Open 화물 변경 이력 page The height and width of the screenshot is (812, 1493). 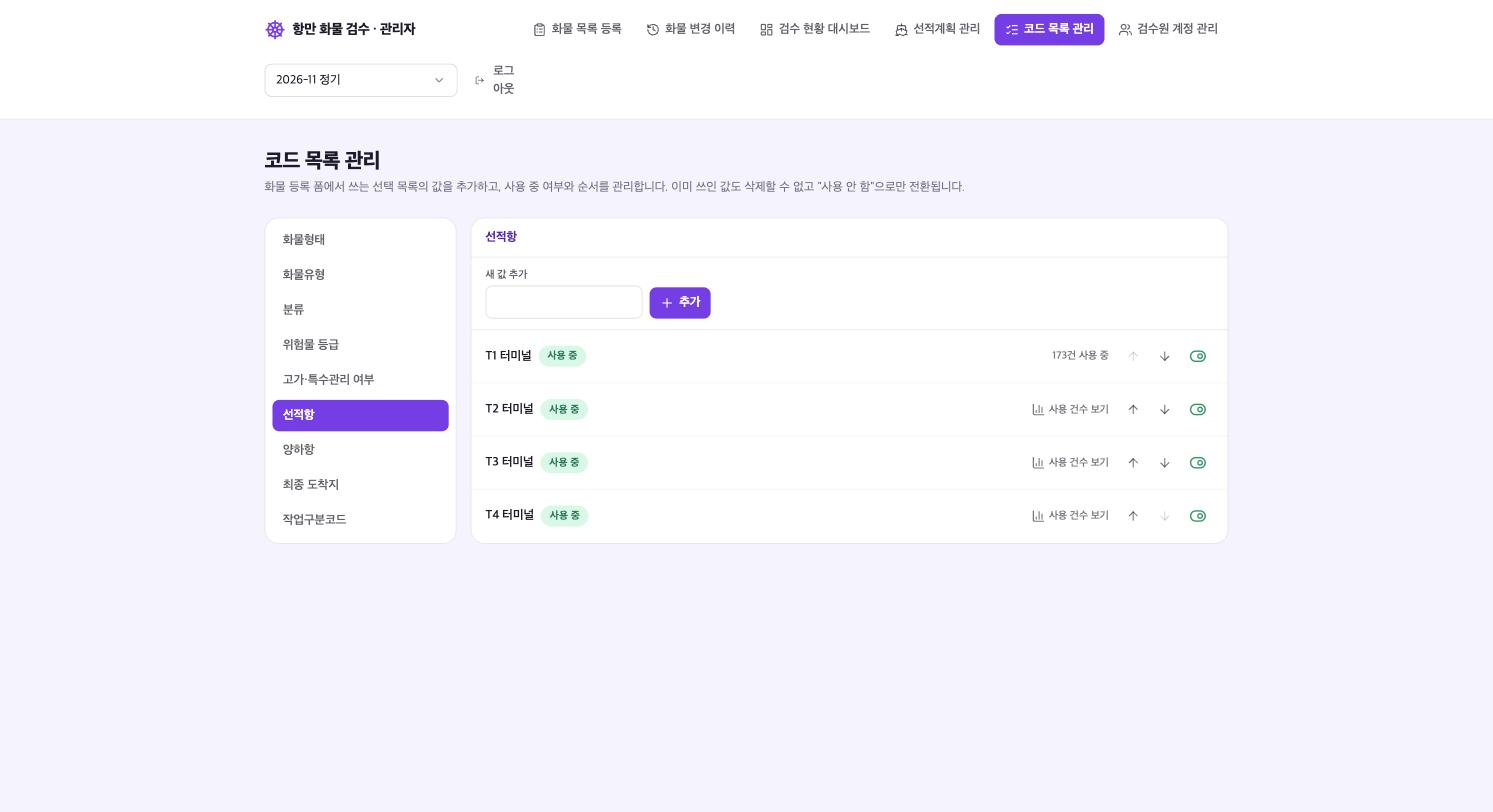coord(691,30)
